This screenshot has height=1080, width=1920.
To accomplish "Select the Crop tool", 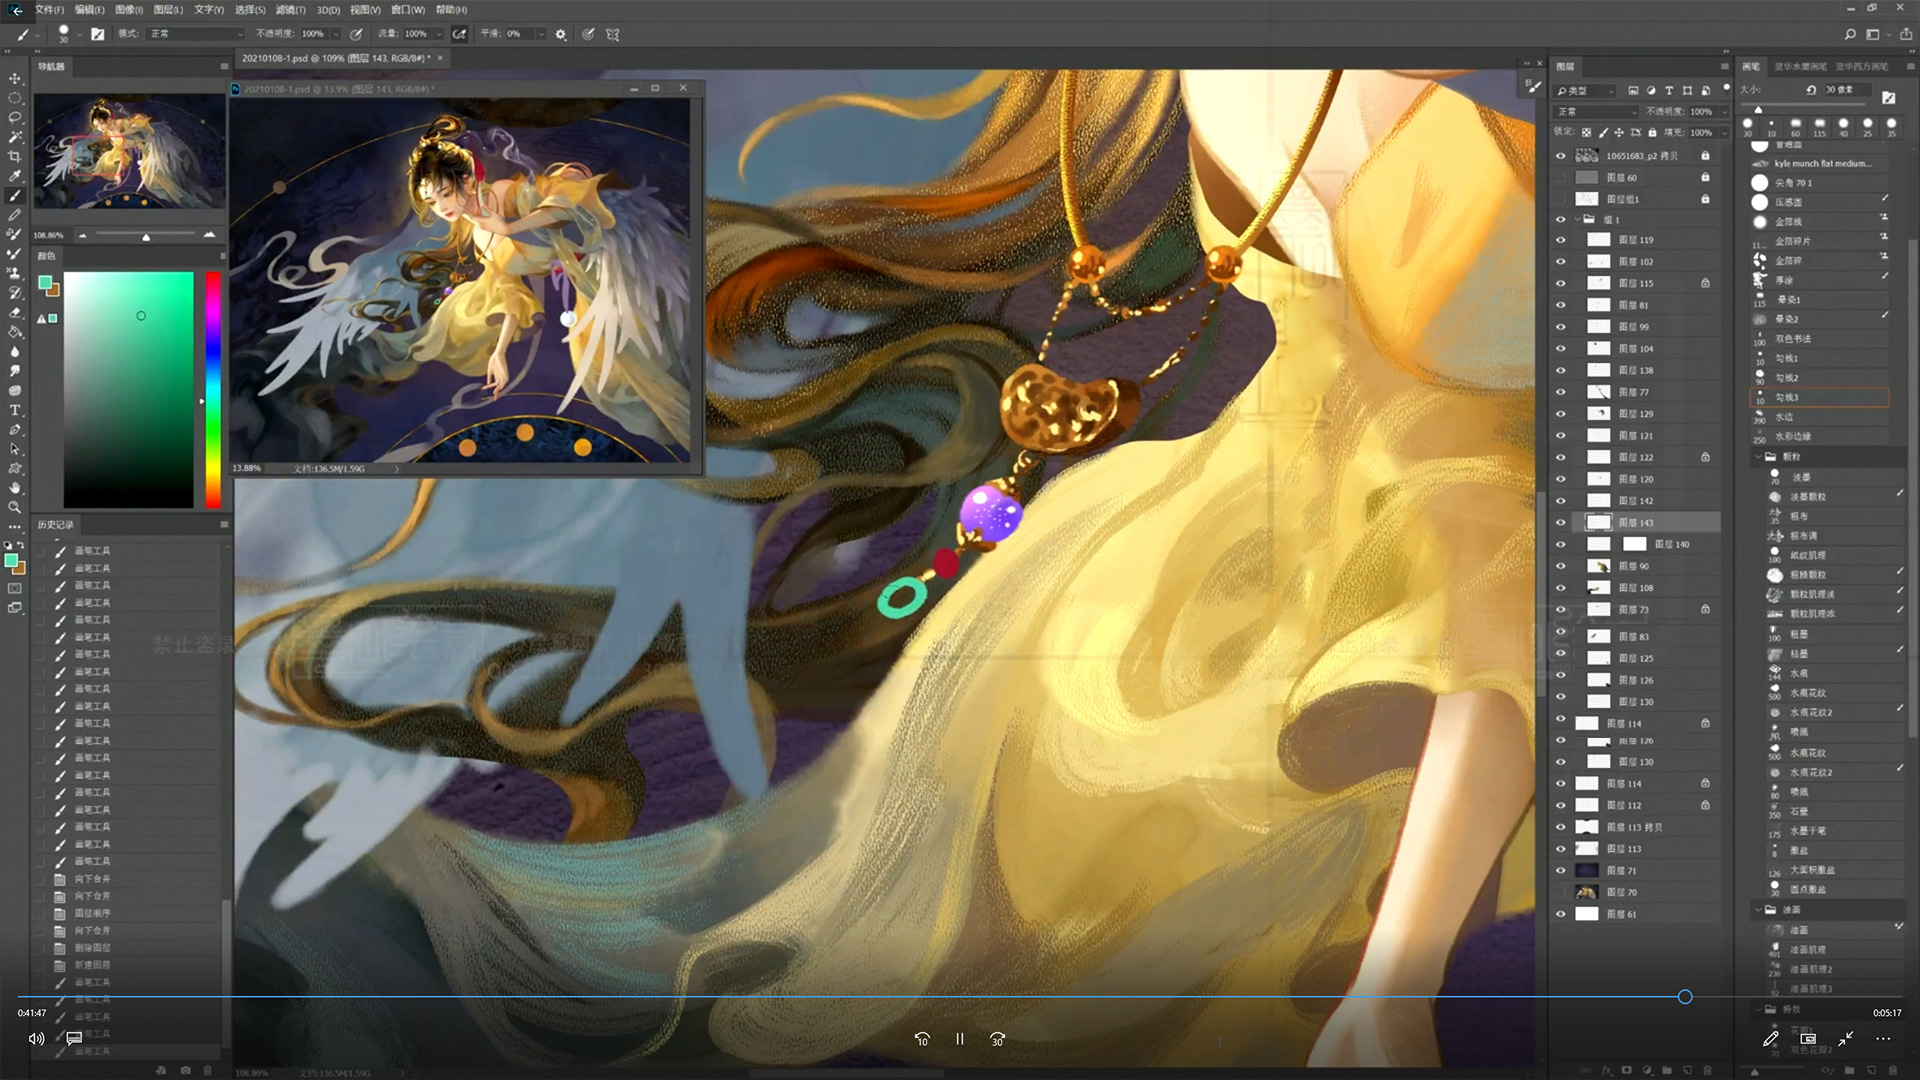I will coord(15,156).
